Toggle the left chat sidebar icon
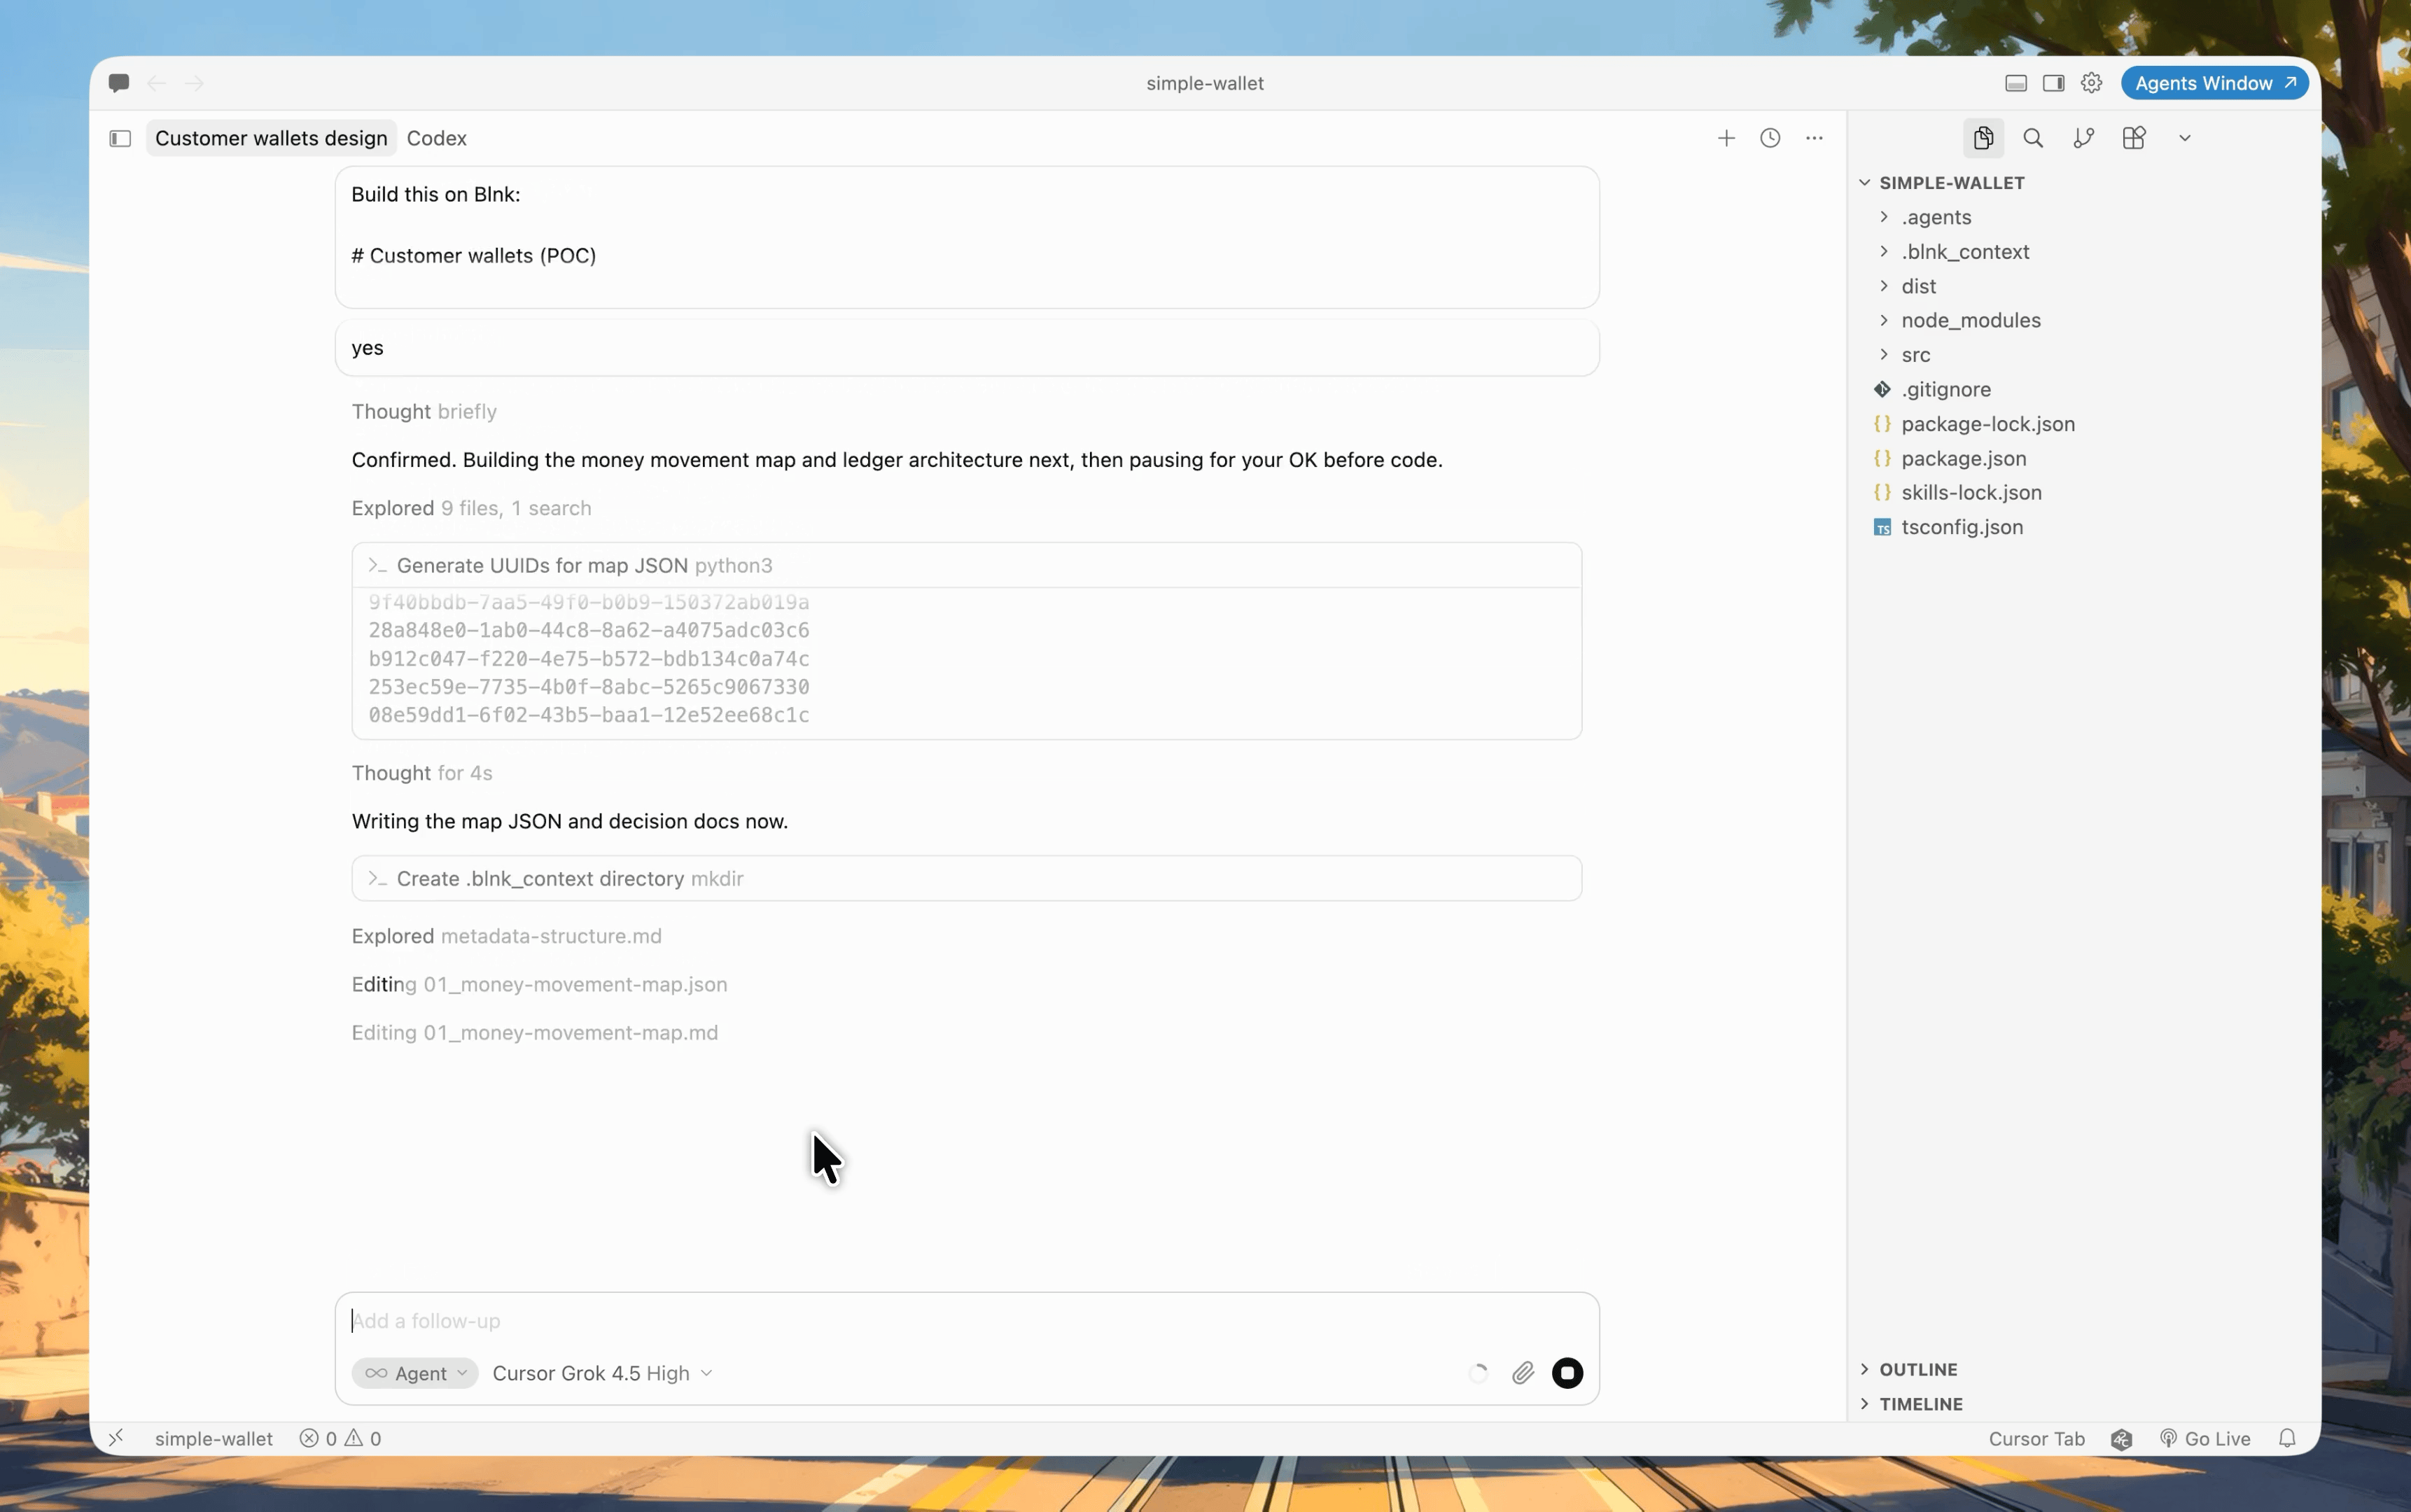The image size is (2411, 1512). click(x=120, y=138)
